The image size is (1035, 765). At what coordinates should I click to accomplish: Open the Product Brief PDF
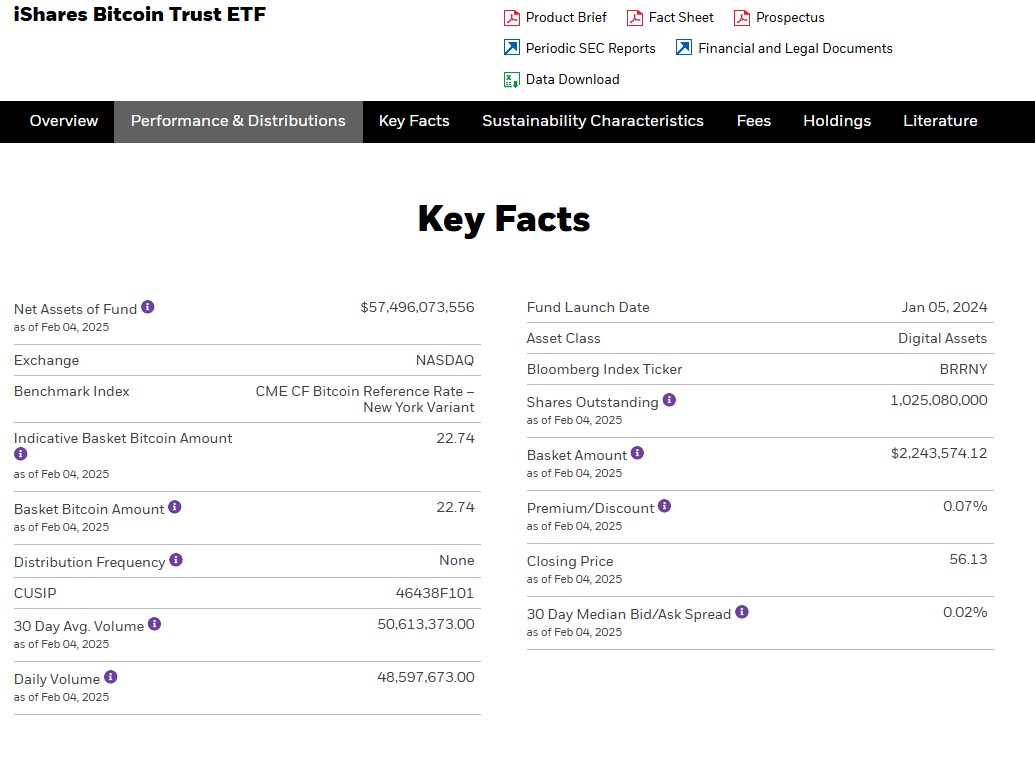click(565, 18)
